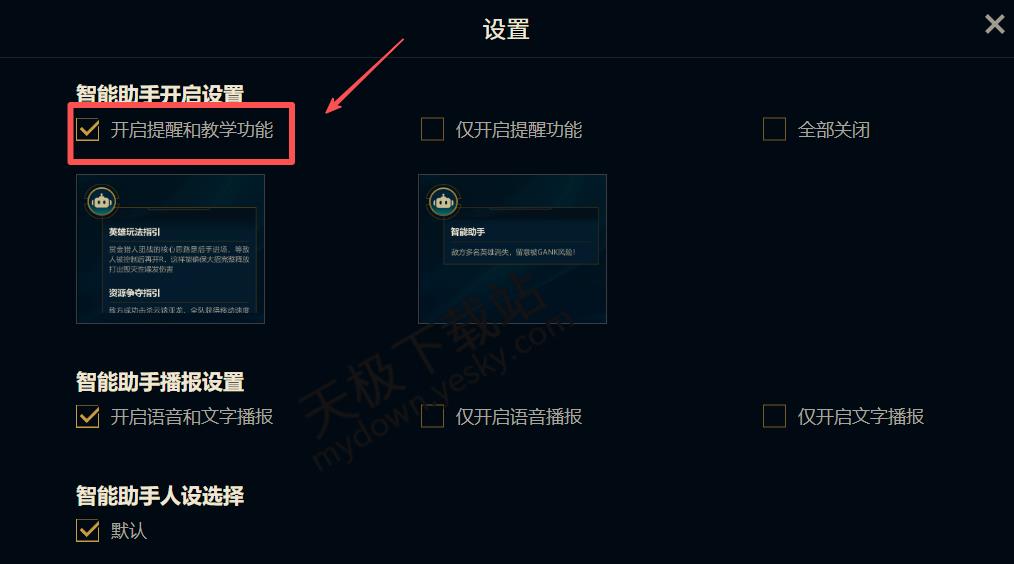Enable the 仅开启提醒功能 checkbox
The height and width of the screenshot is (564, 1014).
coord(432,129)
